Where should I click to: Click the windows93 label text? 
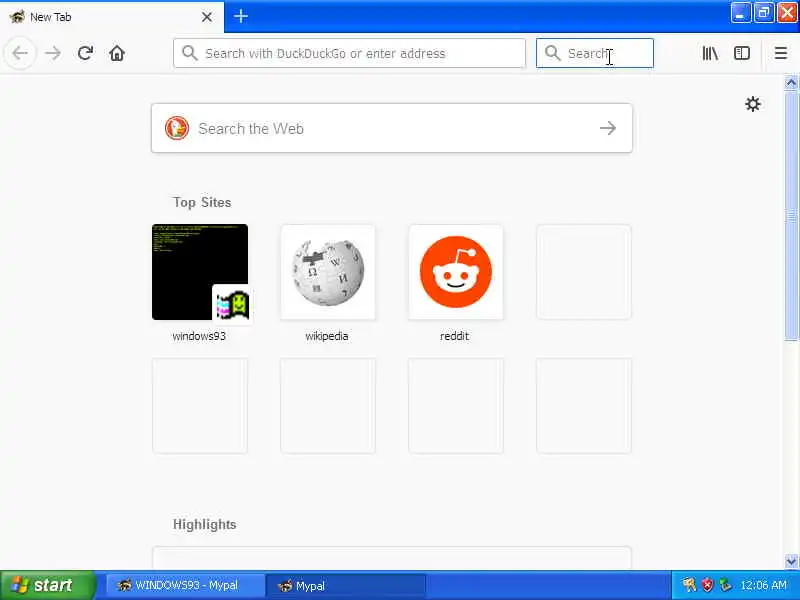(x=199, y=336)
